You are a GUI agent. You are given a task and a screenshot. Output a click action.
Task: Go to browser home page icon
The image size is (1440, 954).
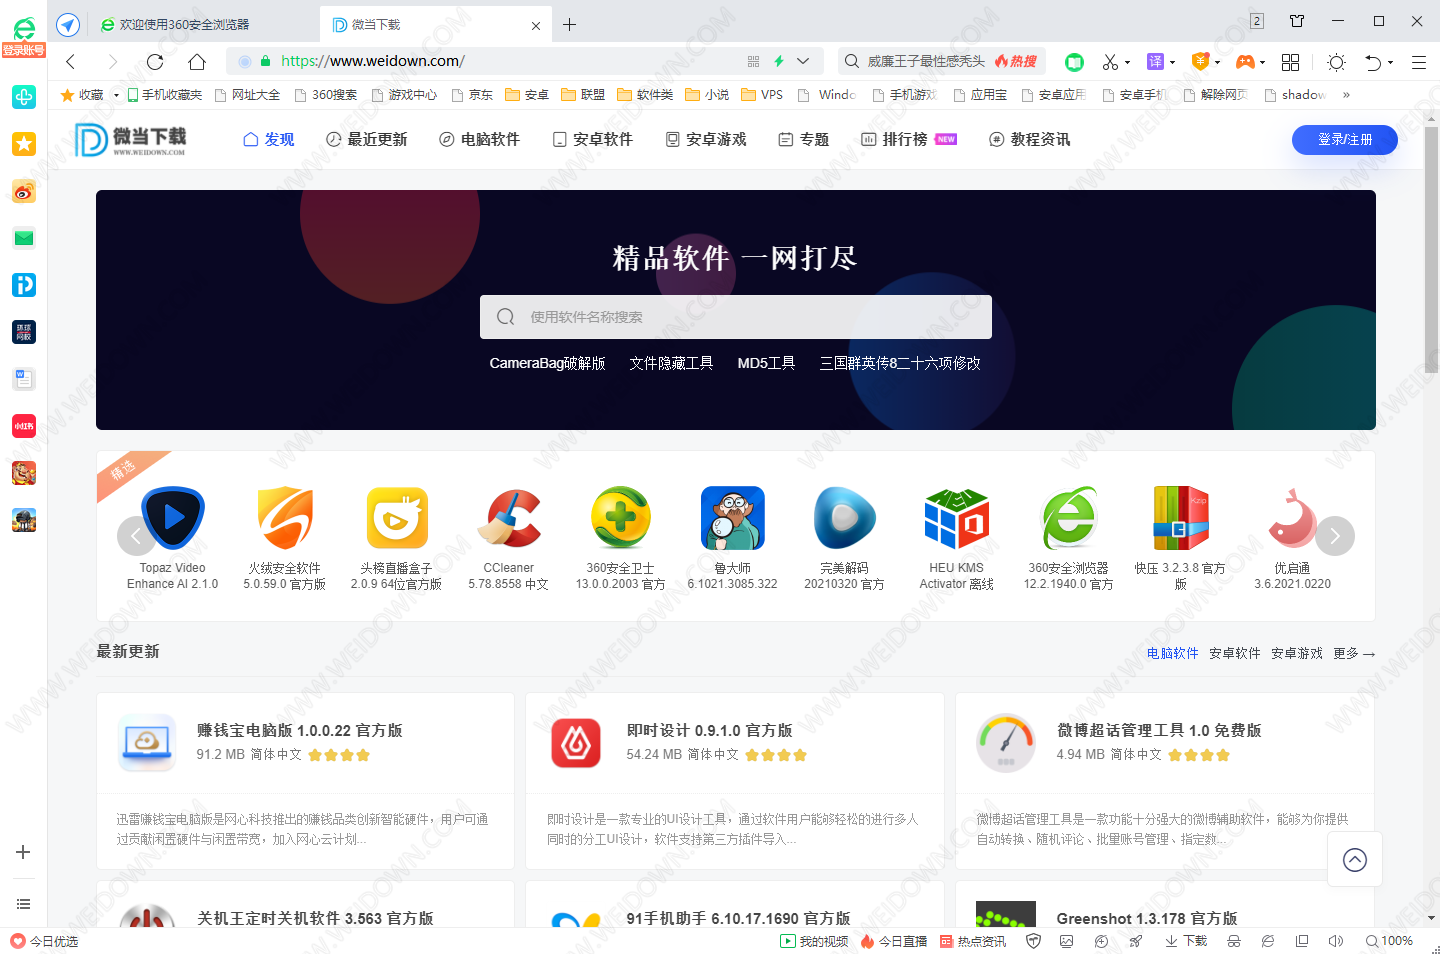[x=197, y=62]
